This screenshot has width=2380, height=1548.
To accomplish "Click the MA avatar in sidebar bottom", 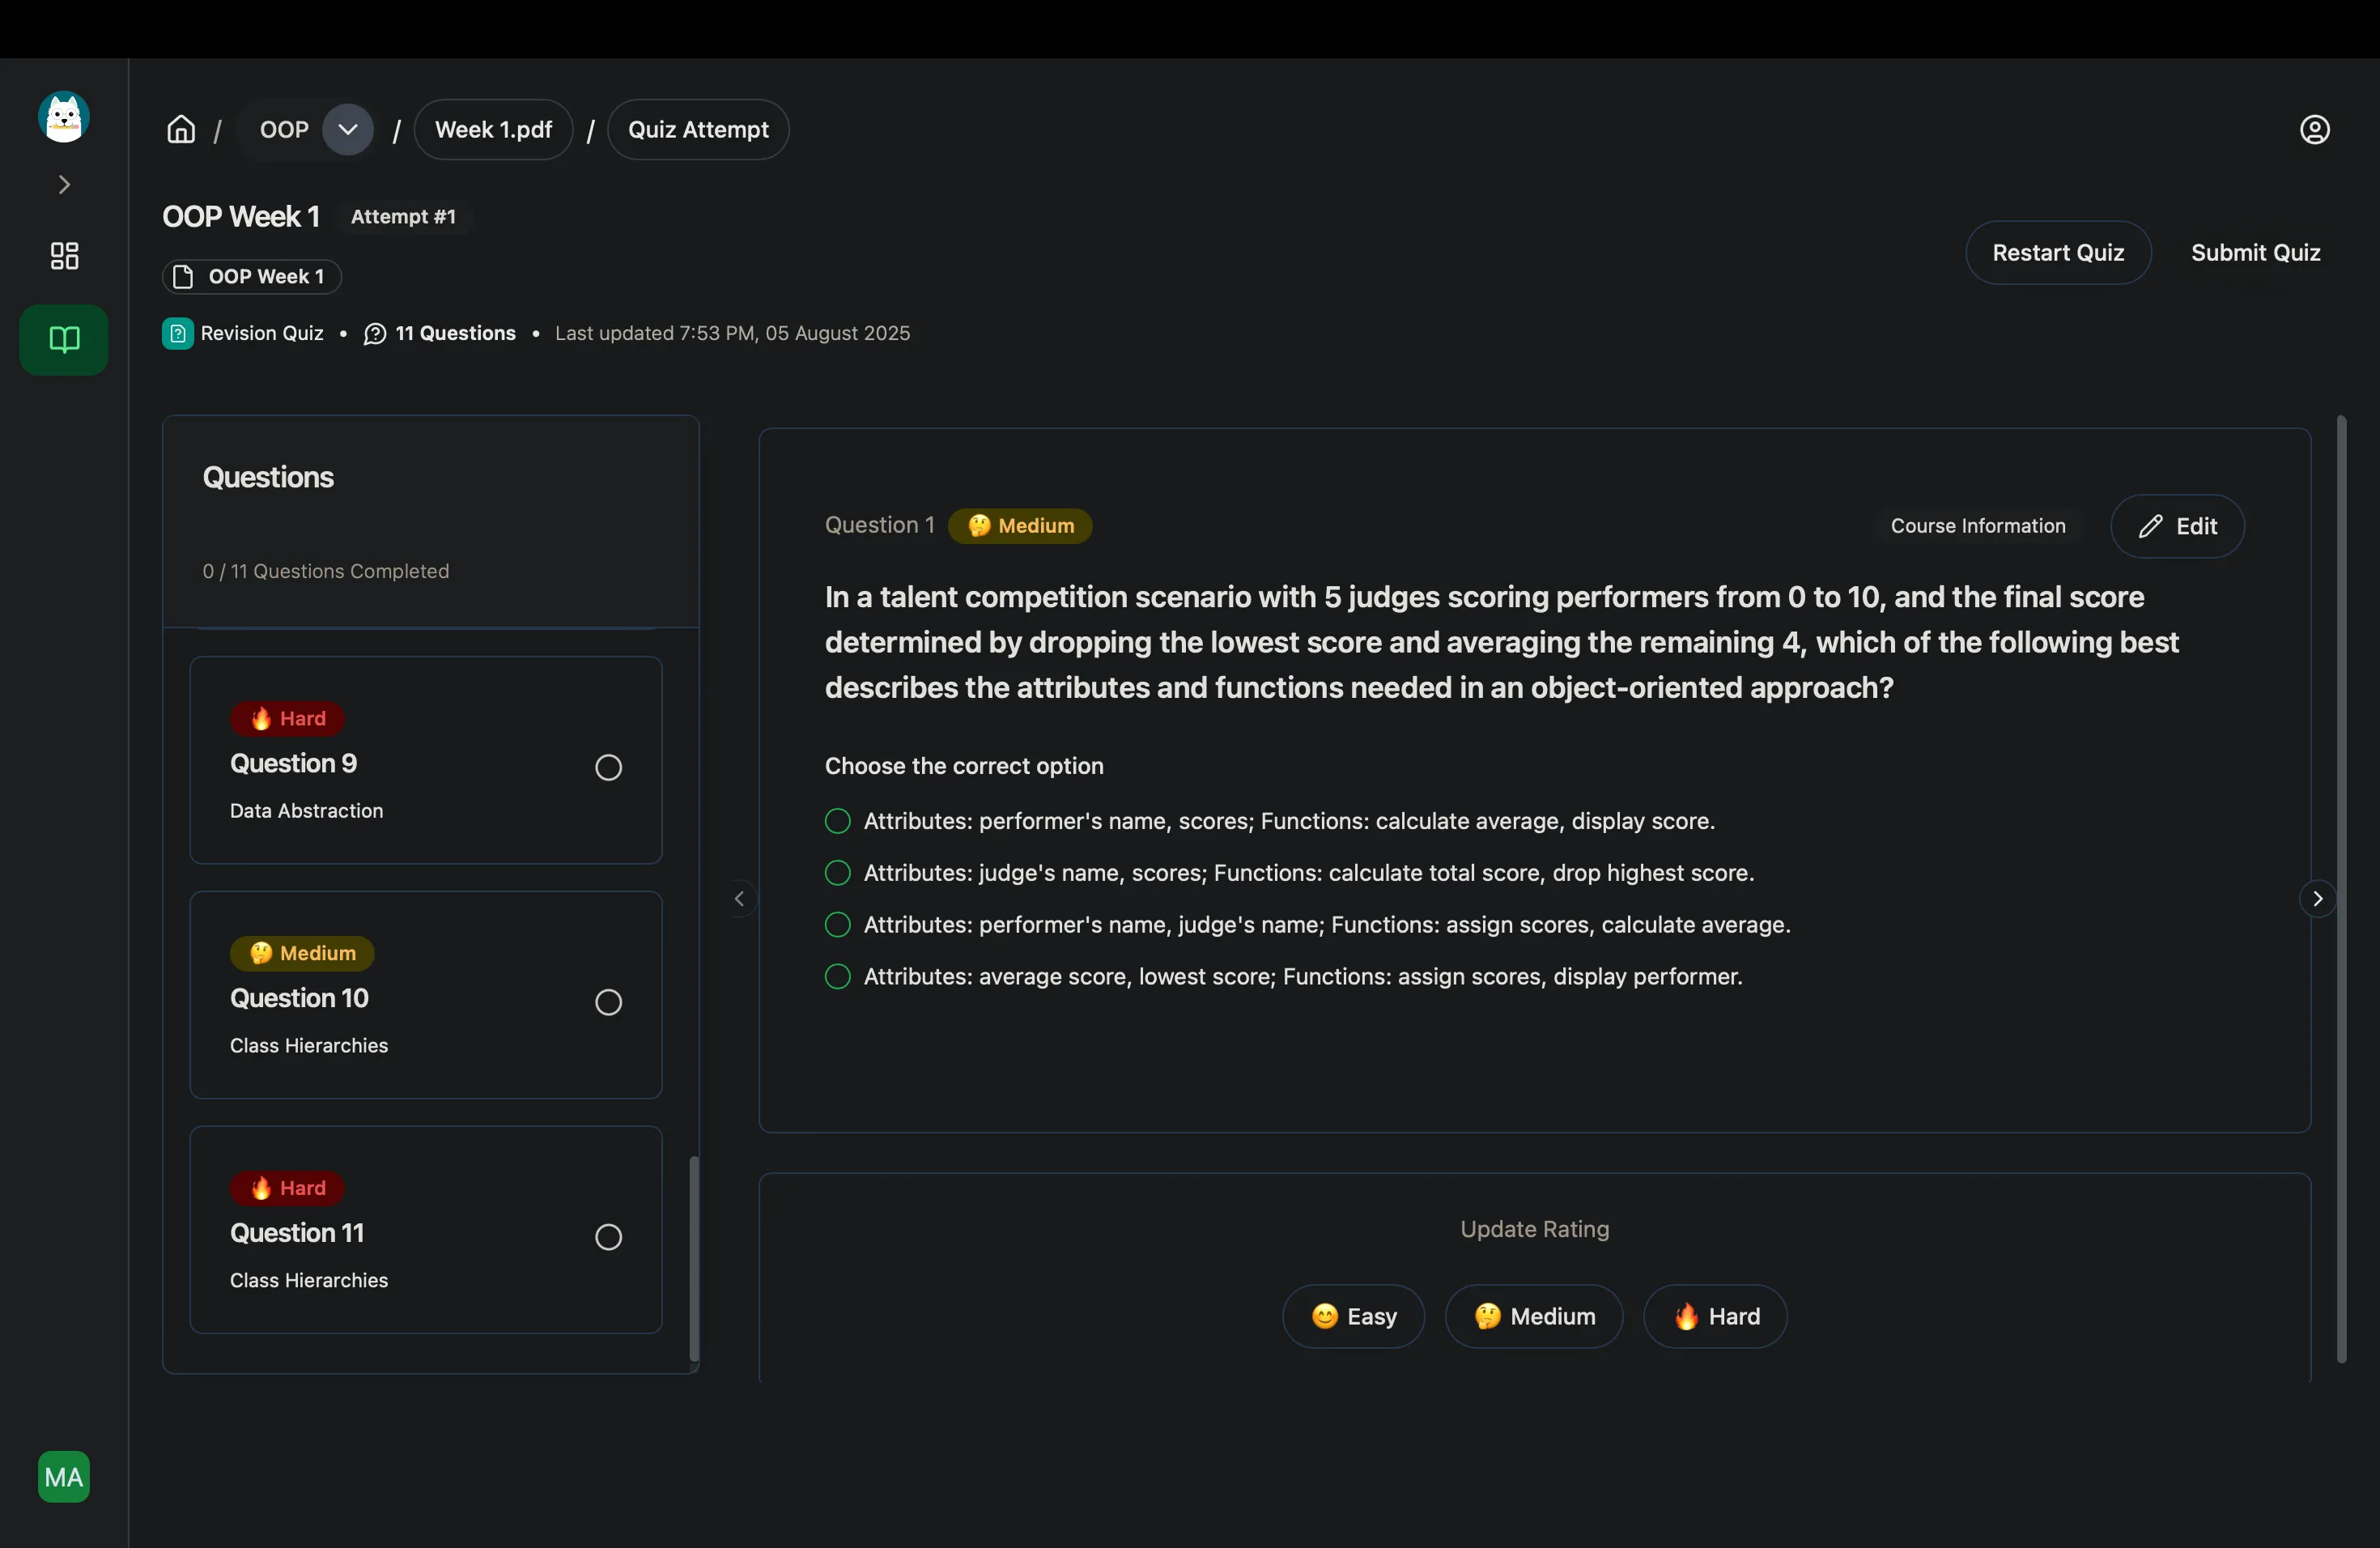I will click(64, 1476).
